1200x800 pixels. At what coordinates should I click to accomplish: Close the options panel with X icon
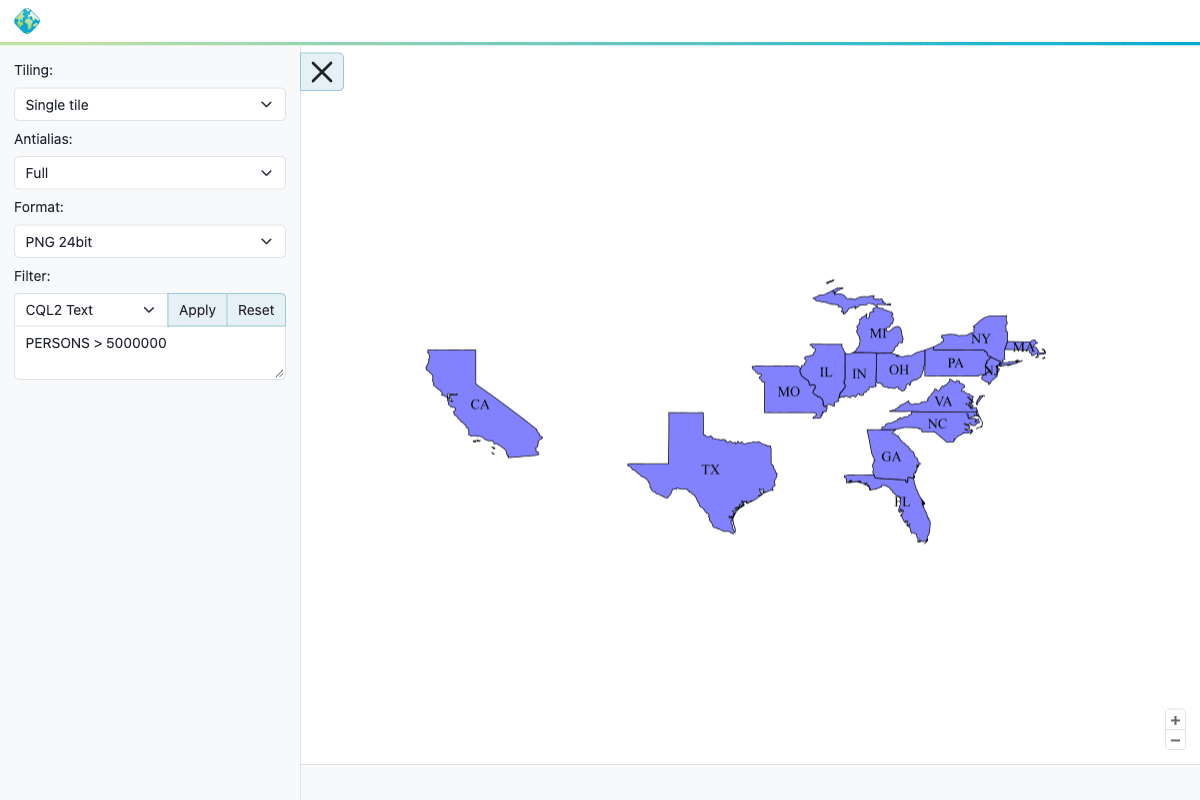click(322, 72)
